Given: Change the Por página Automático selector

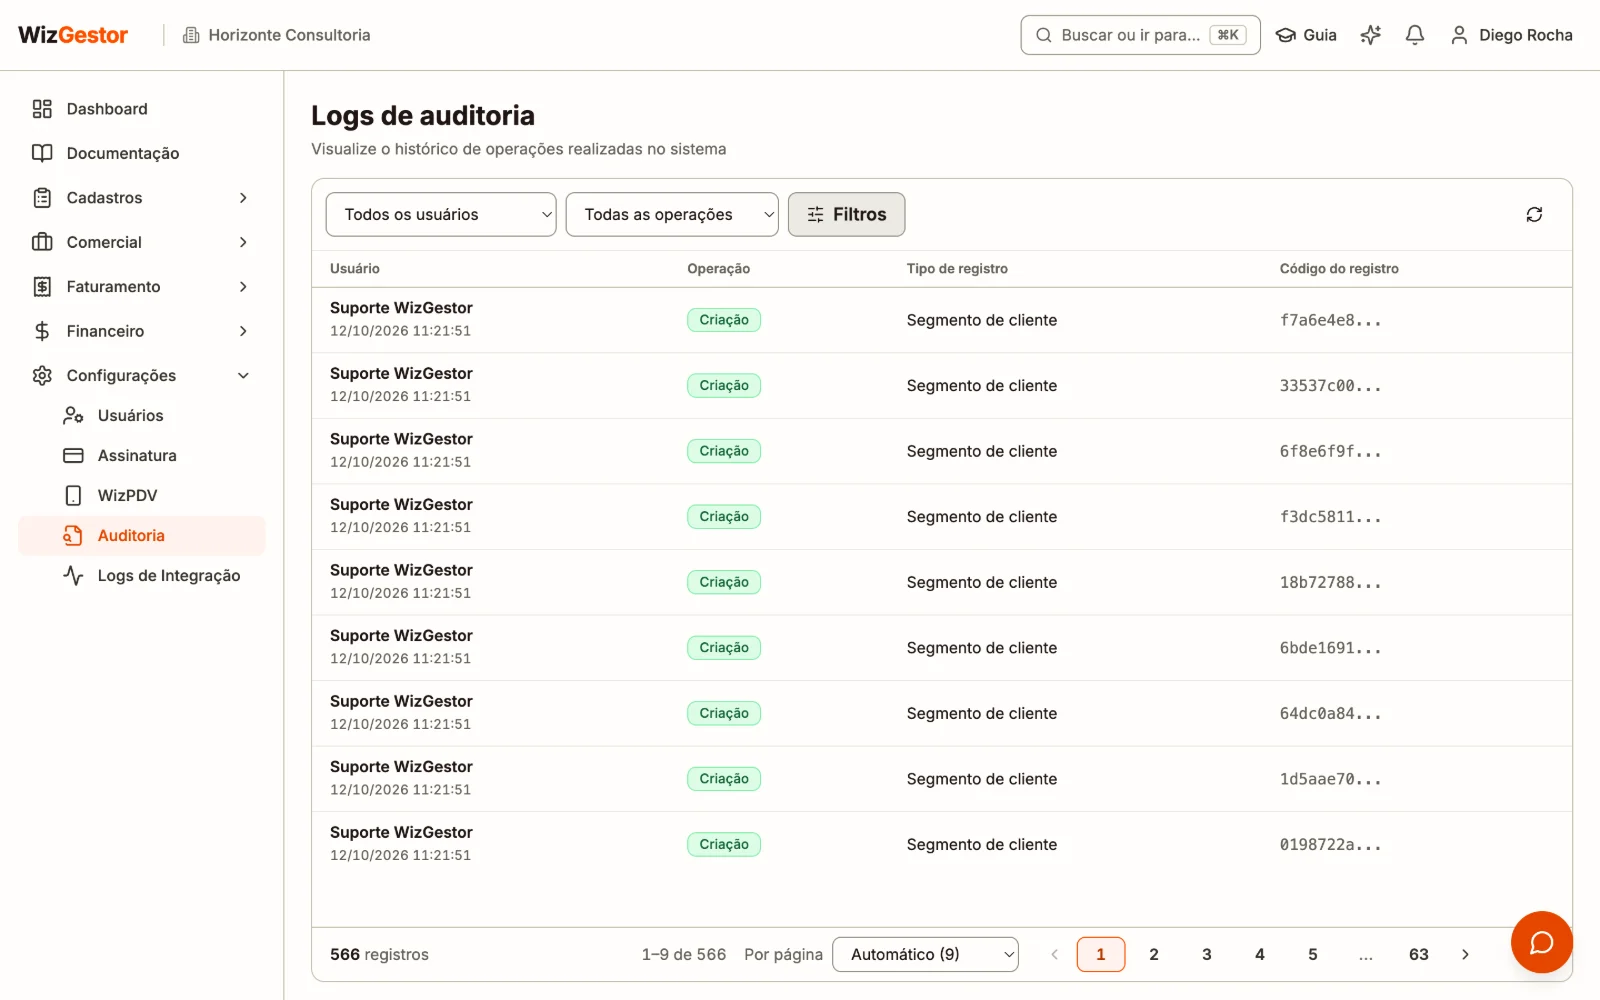Looking at the screenshot, I should tap(925, 954).
